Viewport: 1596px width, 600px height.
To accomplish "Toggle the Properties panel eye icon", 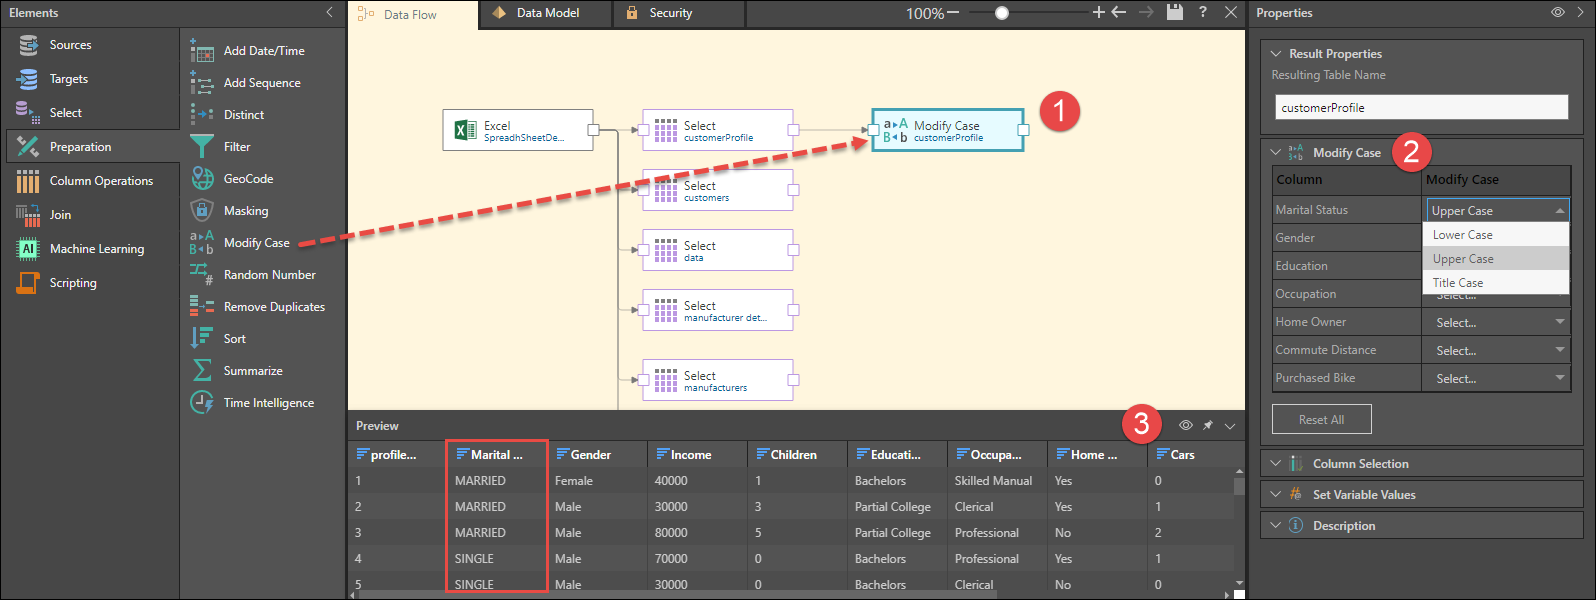I will point(1557,13).
